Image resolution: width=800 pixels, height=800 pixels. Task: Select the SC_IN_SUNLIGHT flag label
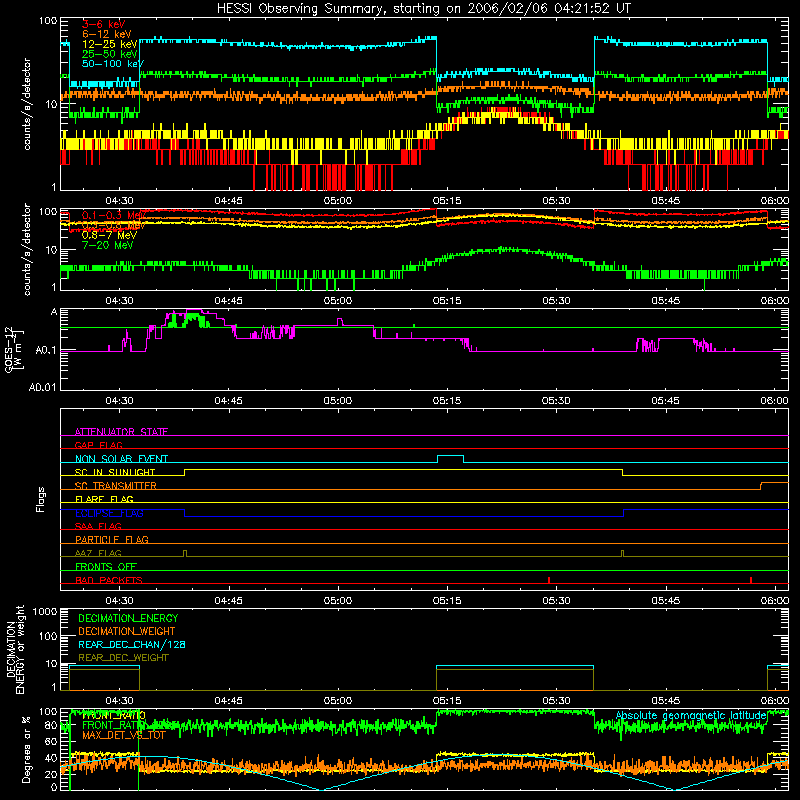115,472
